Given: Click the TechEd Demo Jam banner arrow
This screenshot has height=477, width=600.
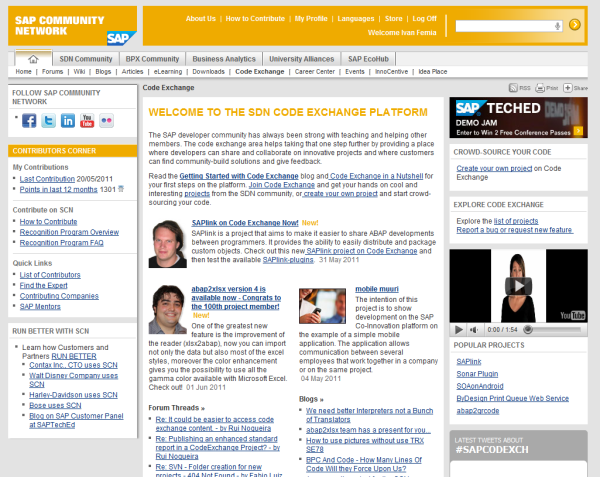Looking at the screenshot, I should [578, 131].
